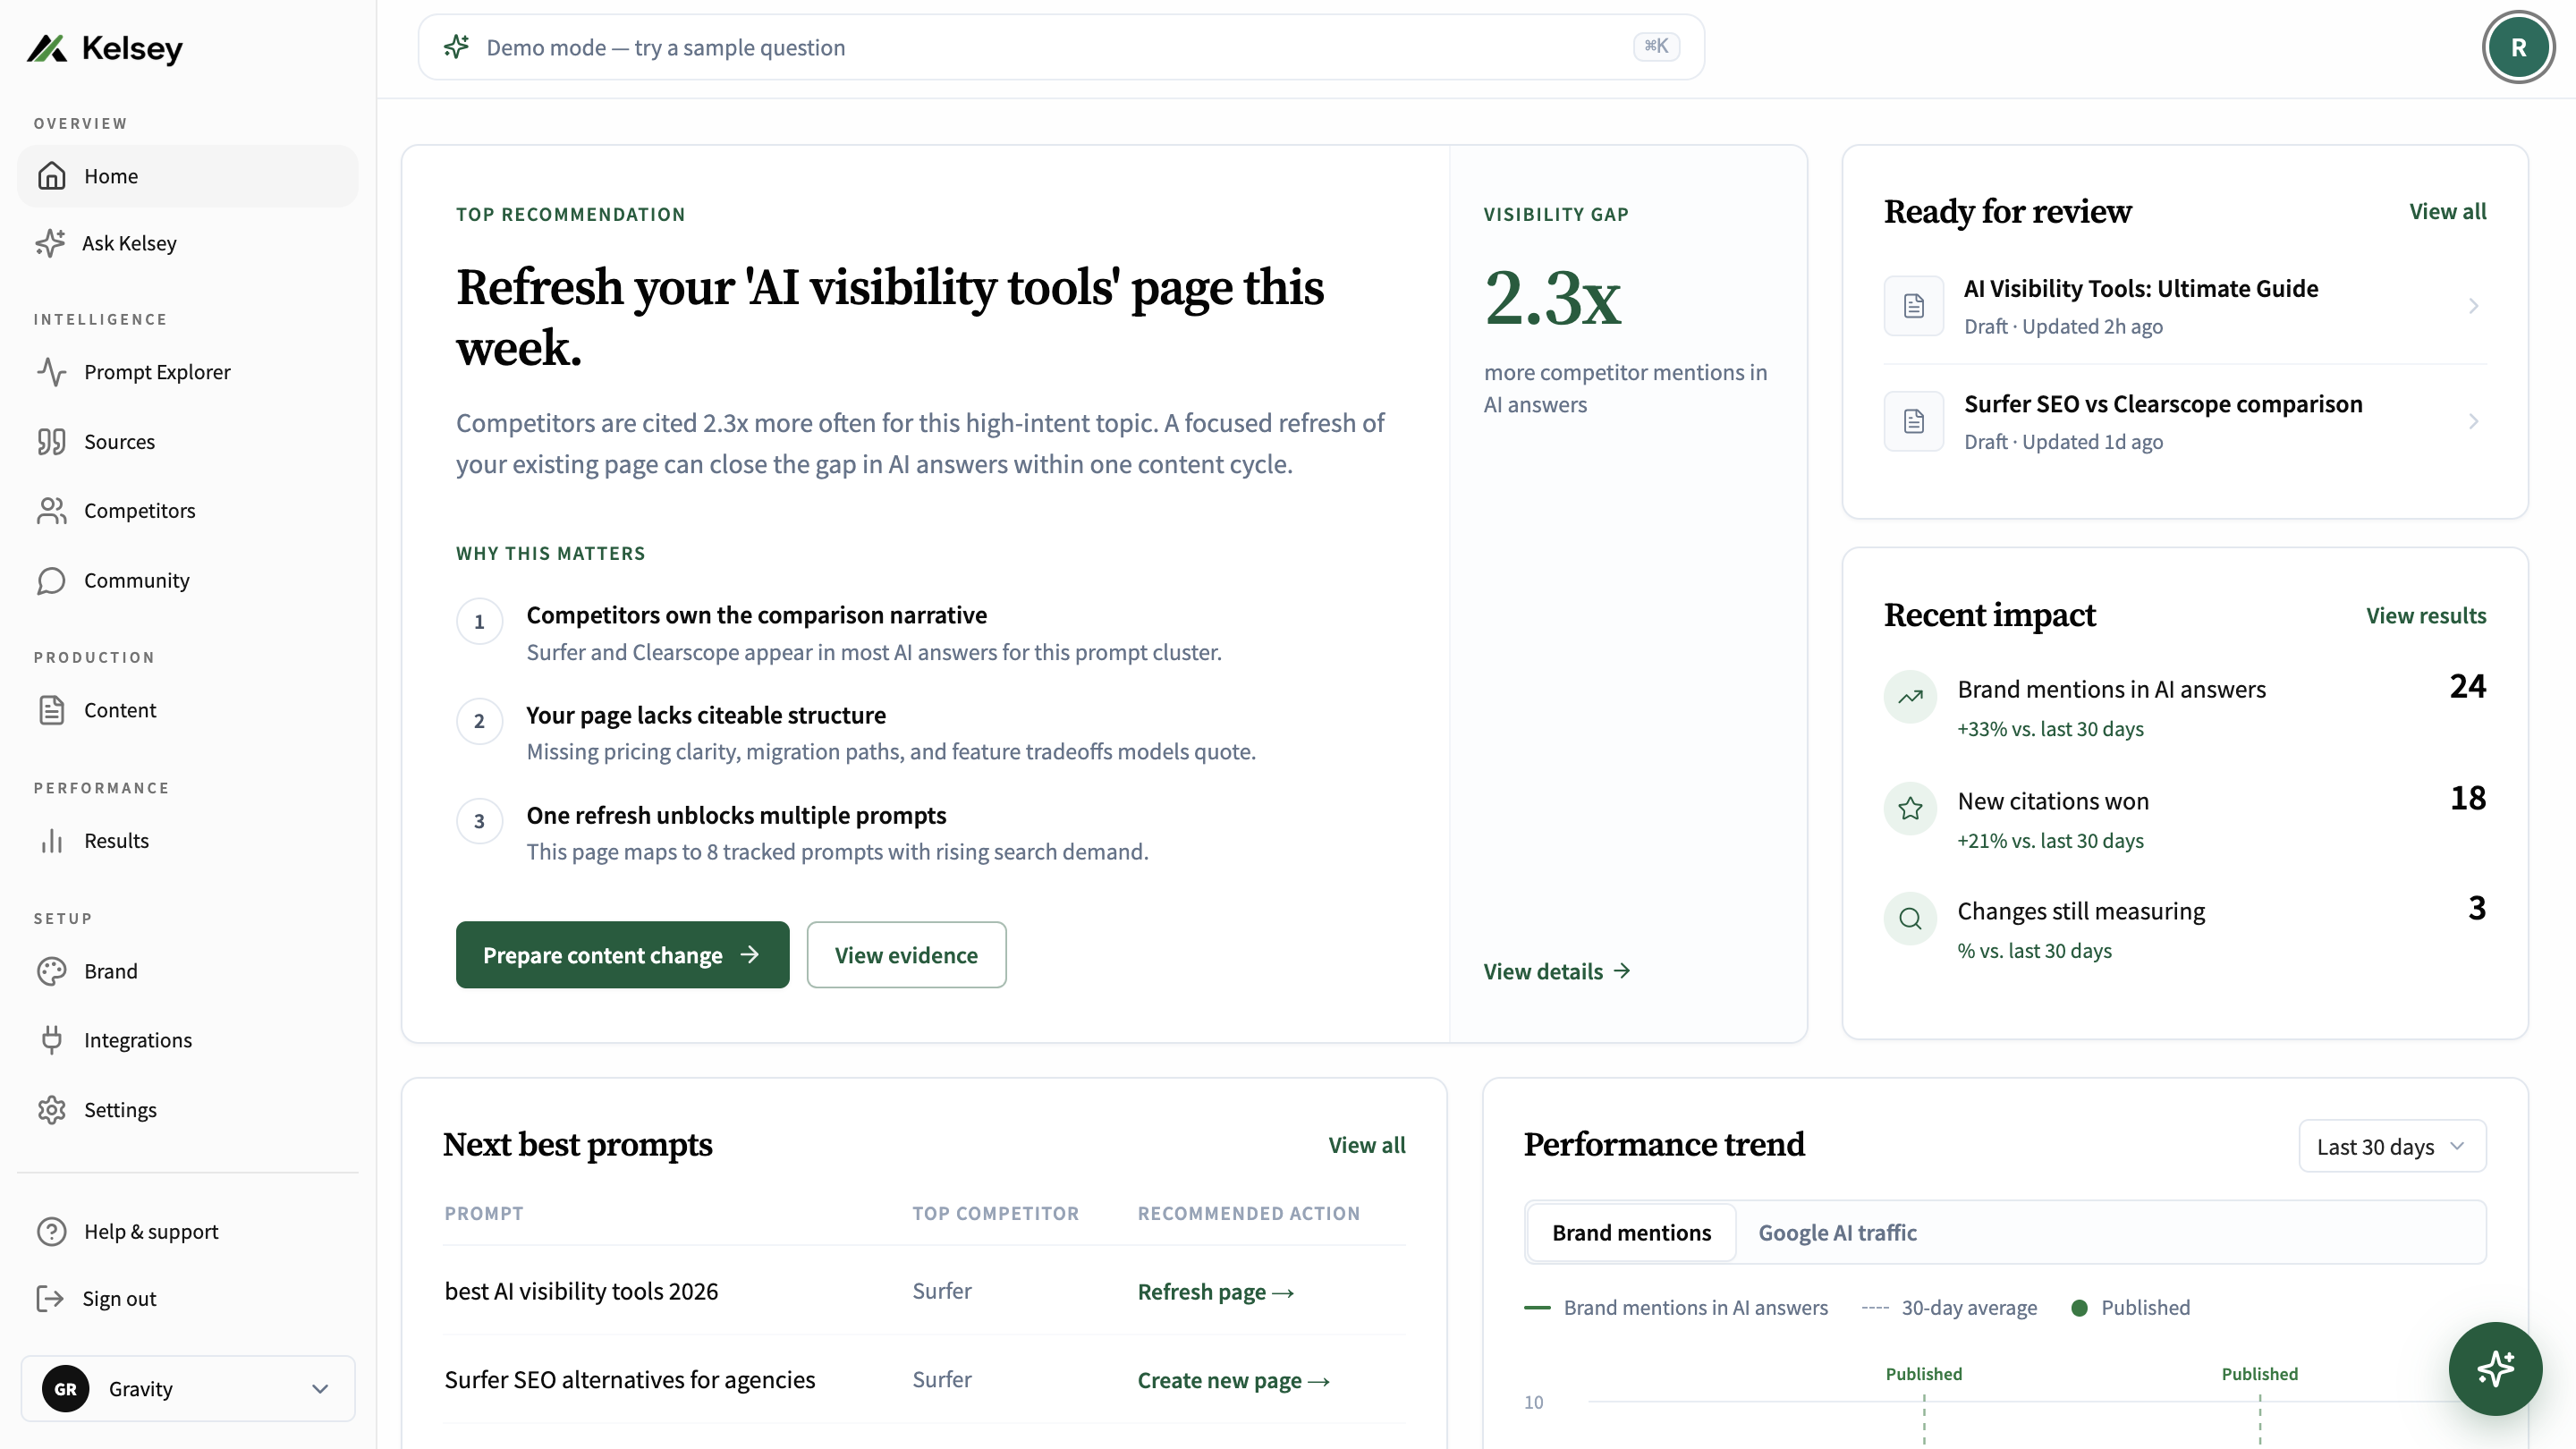Viewport: 2576px width, 1449px height.
Task: Open the R user profile avatar
Action: click(x=2518, y=47)
